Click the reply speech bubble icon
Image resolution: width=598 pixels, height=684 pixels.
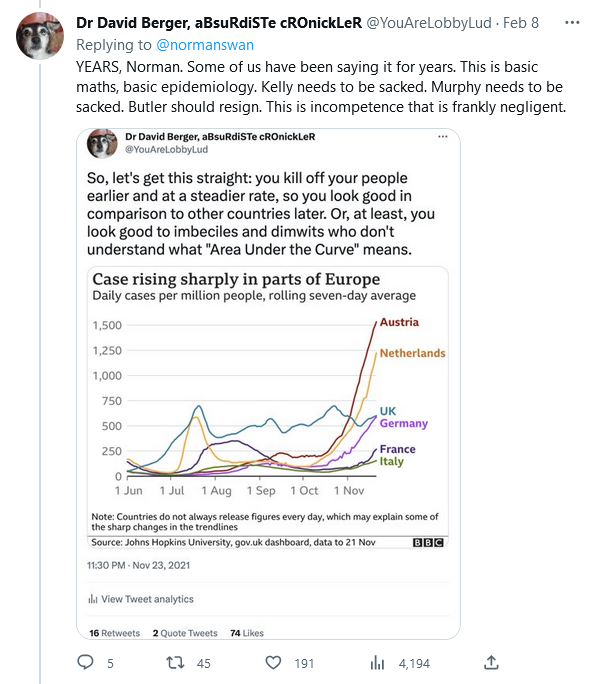pyautogui.click(x=85, y=662)
